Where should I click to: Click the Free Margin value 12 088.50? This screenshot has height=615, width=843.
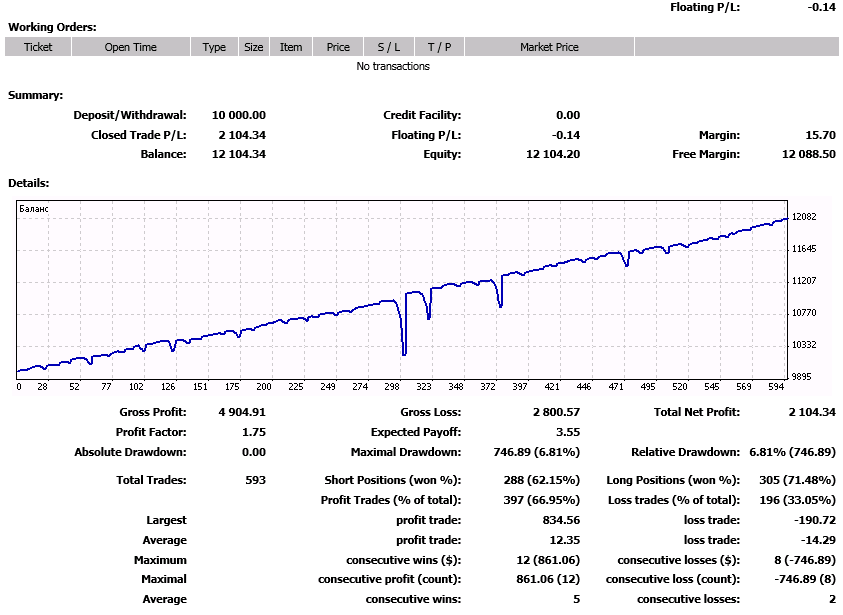coord(808,154)
